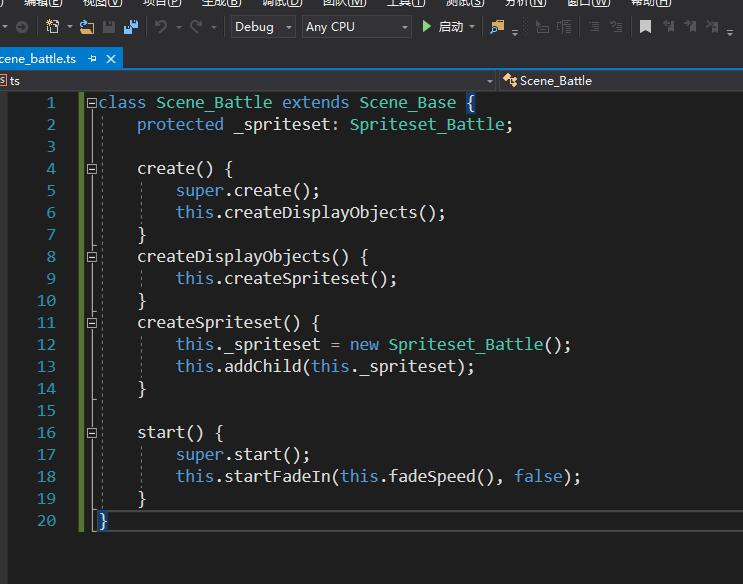Open the Any CPU platform dropdown
Image resolution: width=743 pixels, height=584 pixels.
tap(356, 27)
